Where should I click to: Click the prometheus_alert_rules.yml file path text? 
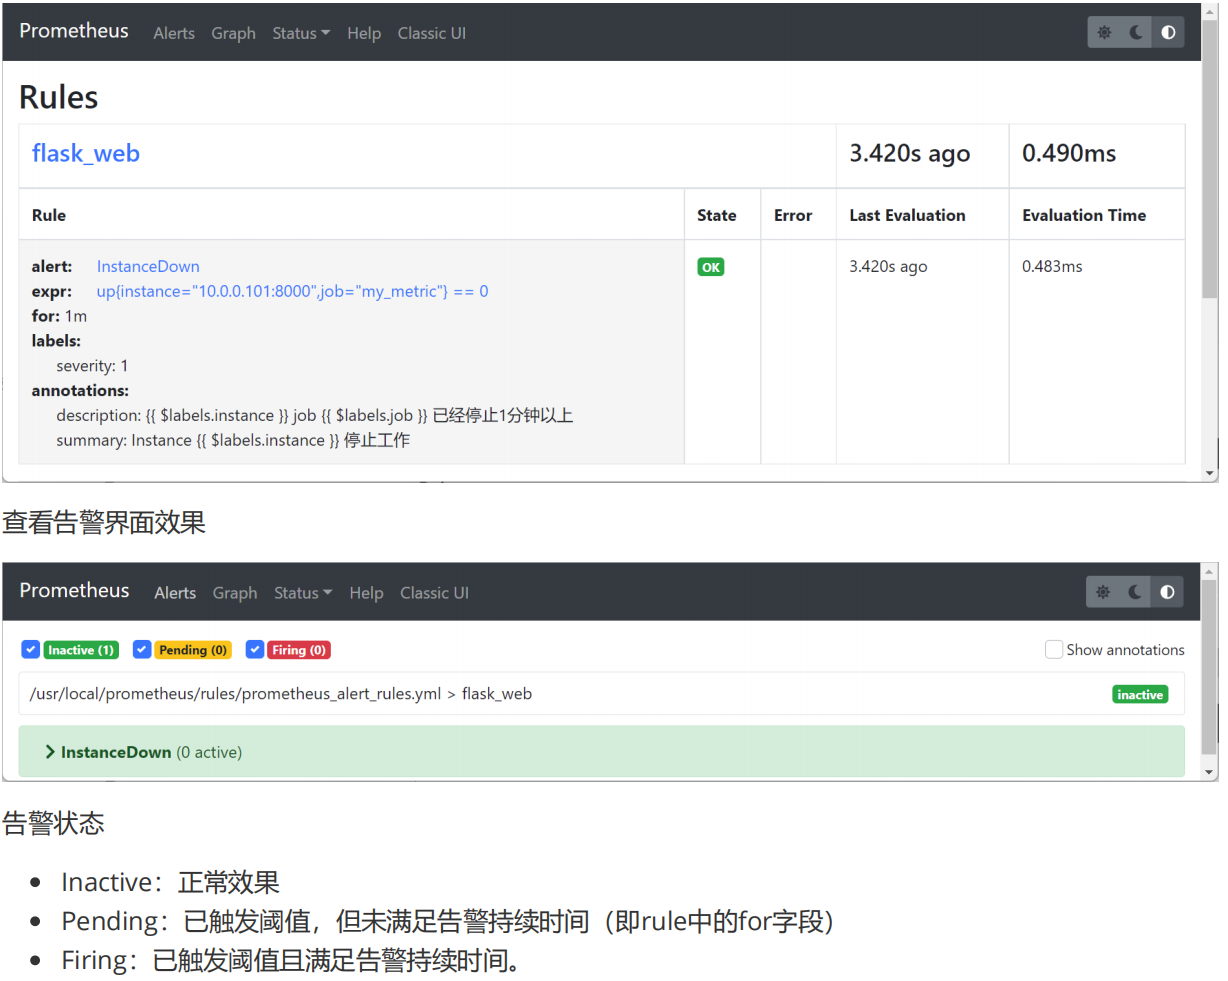(x=235, y=694)
